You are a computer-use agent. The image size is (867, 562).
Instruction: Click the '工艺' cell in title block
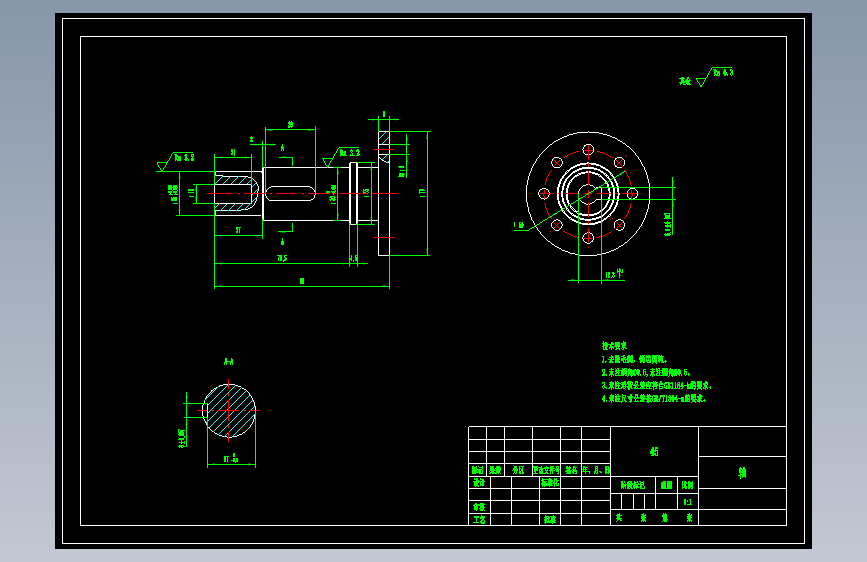tap(479, 519)
